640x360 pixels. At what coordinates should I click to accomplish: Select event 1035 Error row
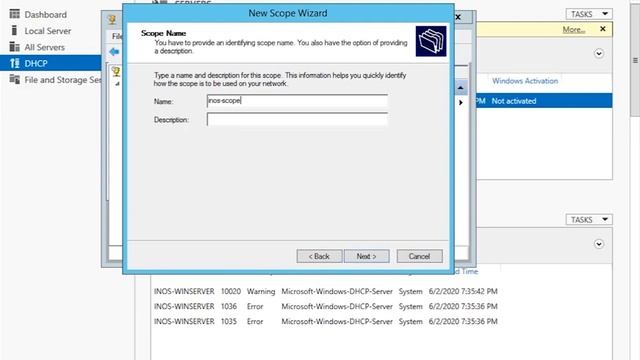click(x=325, y=322)
